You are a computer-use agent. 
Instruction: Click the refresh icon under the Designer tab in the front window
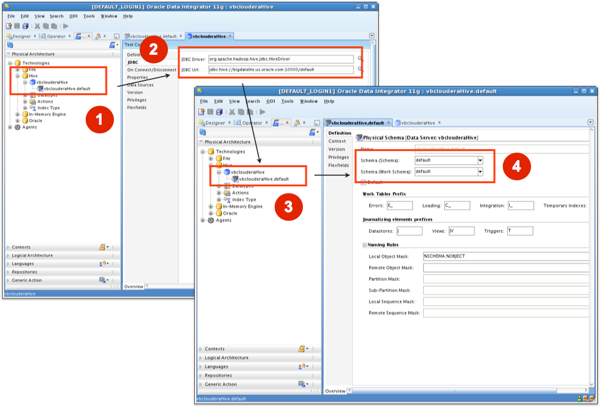[203, 132]
